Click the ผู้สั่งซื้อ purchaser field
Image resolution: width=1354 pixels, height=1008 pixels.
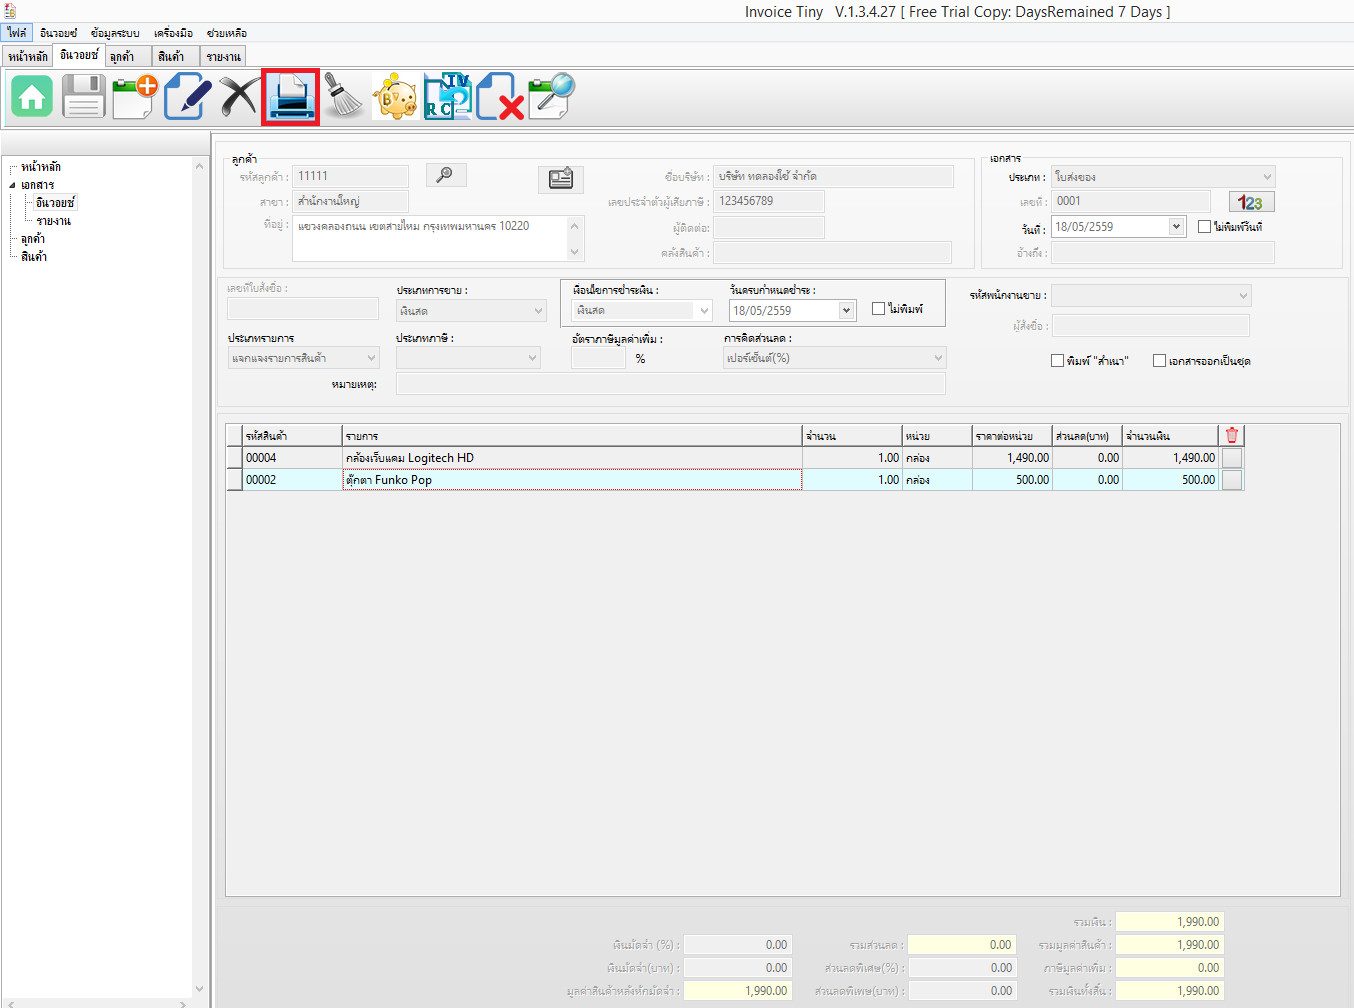1151,325
